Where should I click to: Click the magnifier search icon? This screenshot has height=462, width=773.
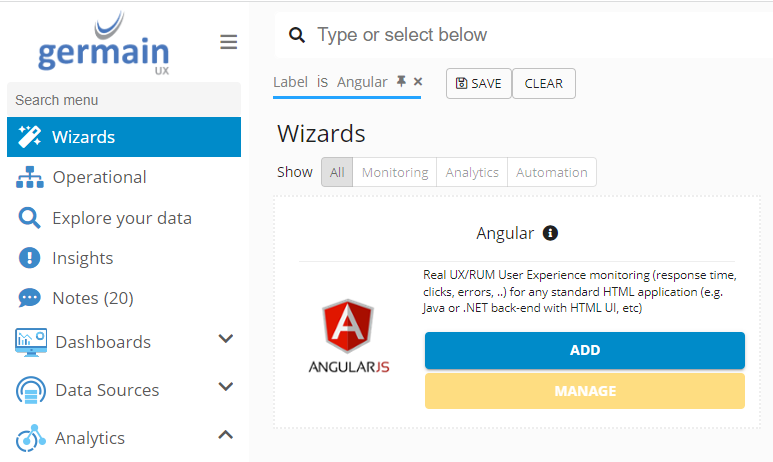296,35
